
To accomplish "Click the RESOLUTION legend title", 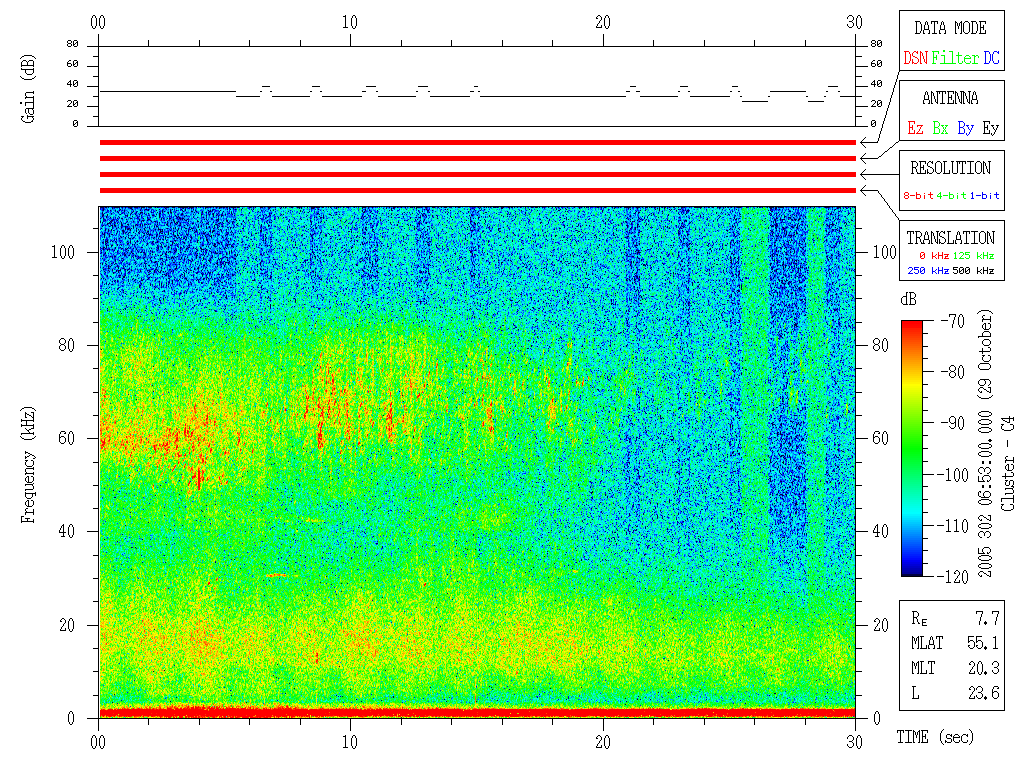I will tap(950, 168).
